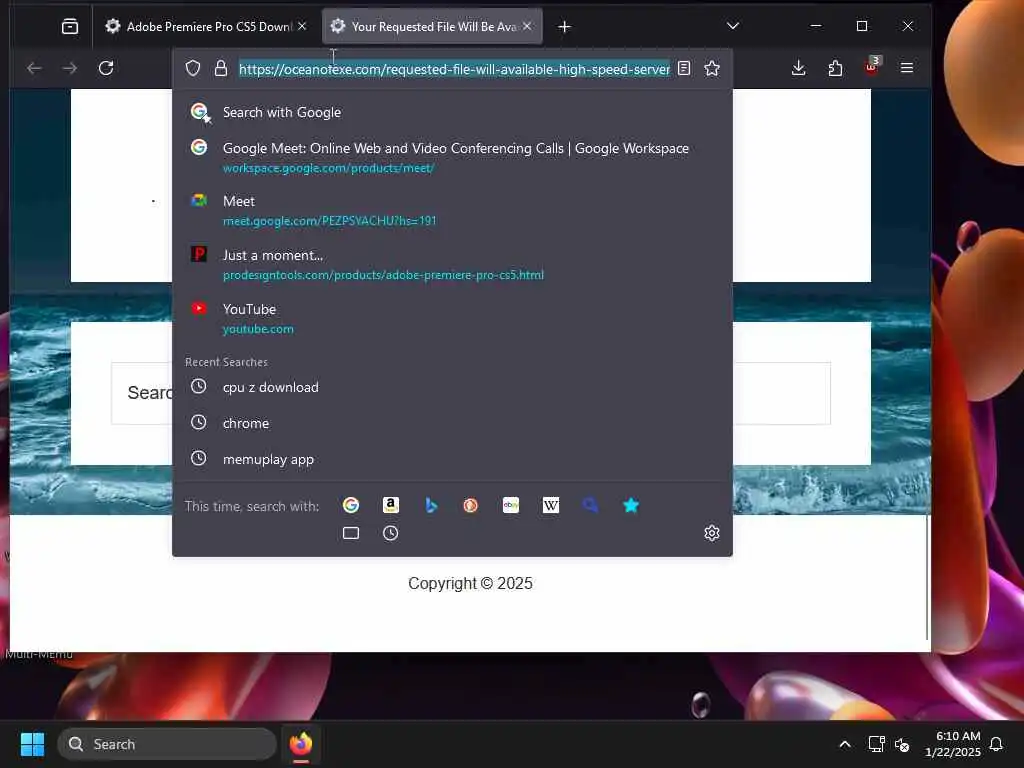This screenshot has height=768, width=1024.
Task: Search this time with blue magnifier engine
Action: (590, 505)
